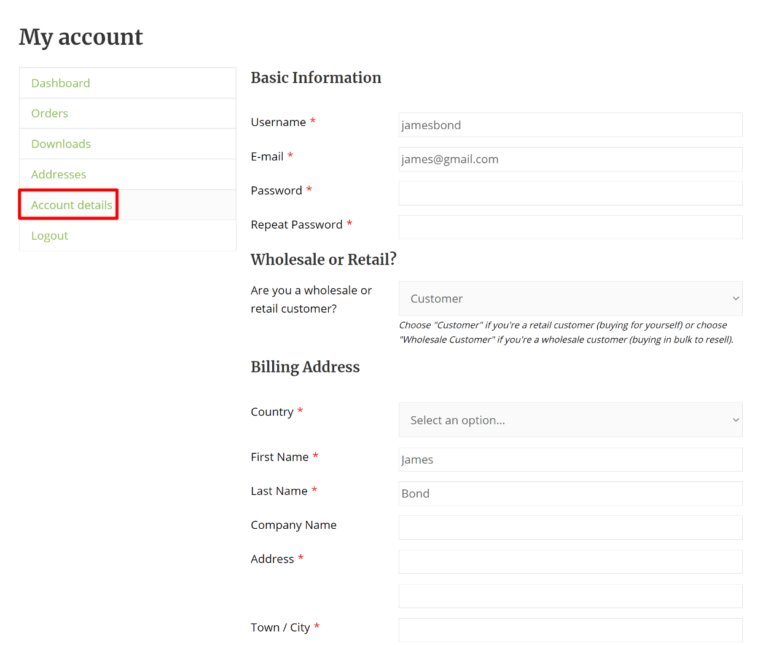
Task: Click the Username input field
Action: [570, 125]
